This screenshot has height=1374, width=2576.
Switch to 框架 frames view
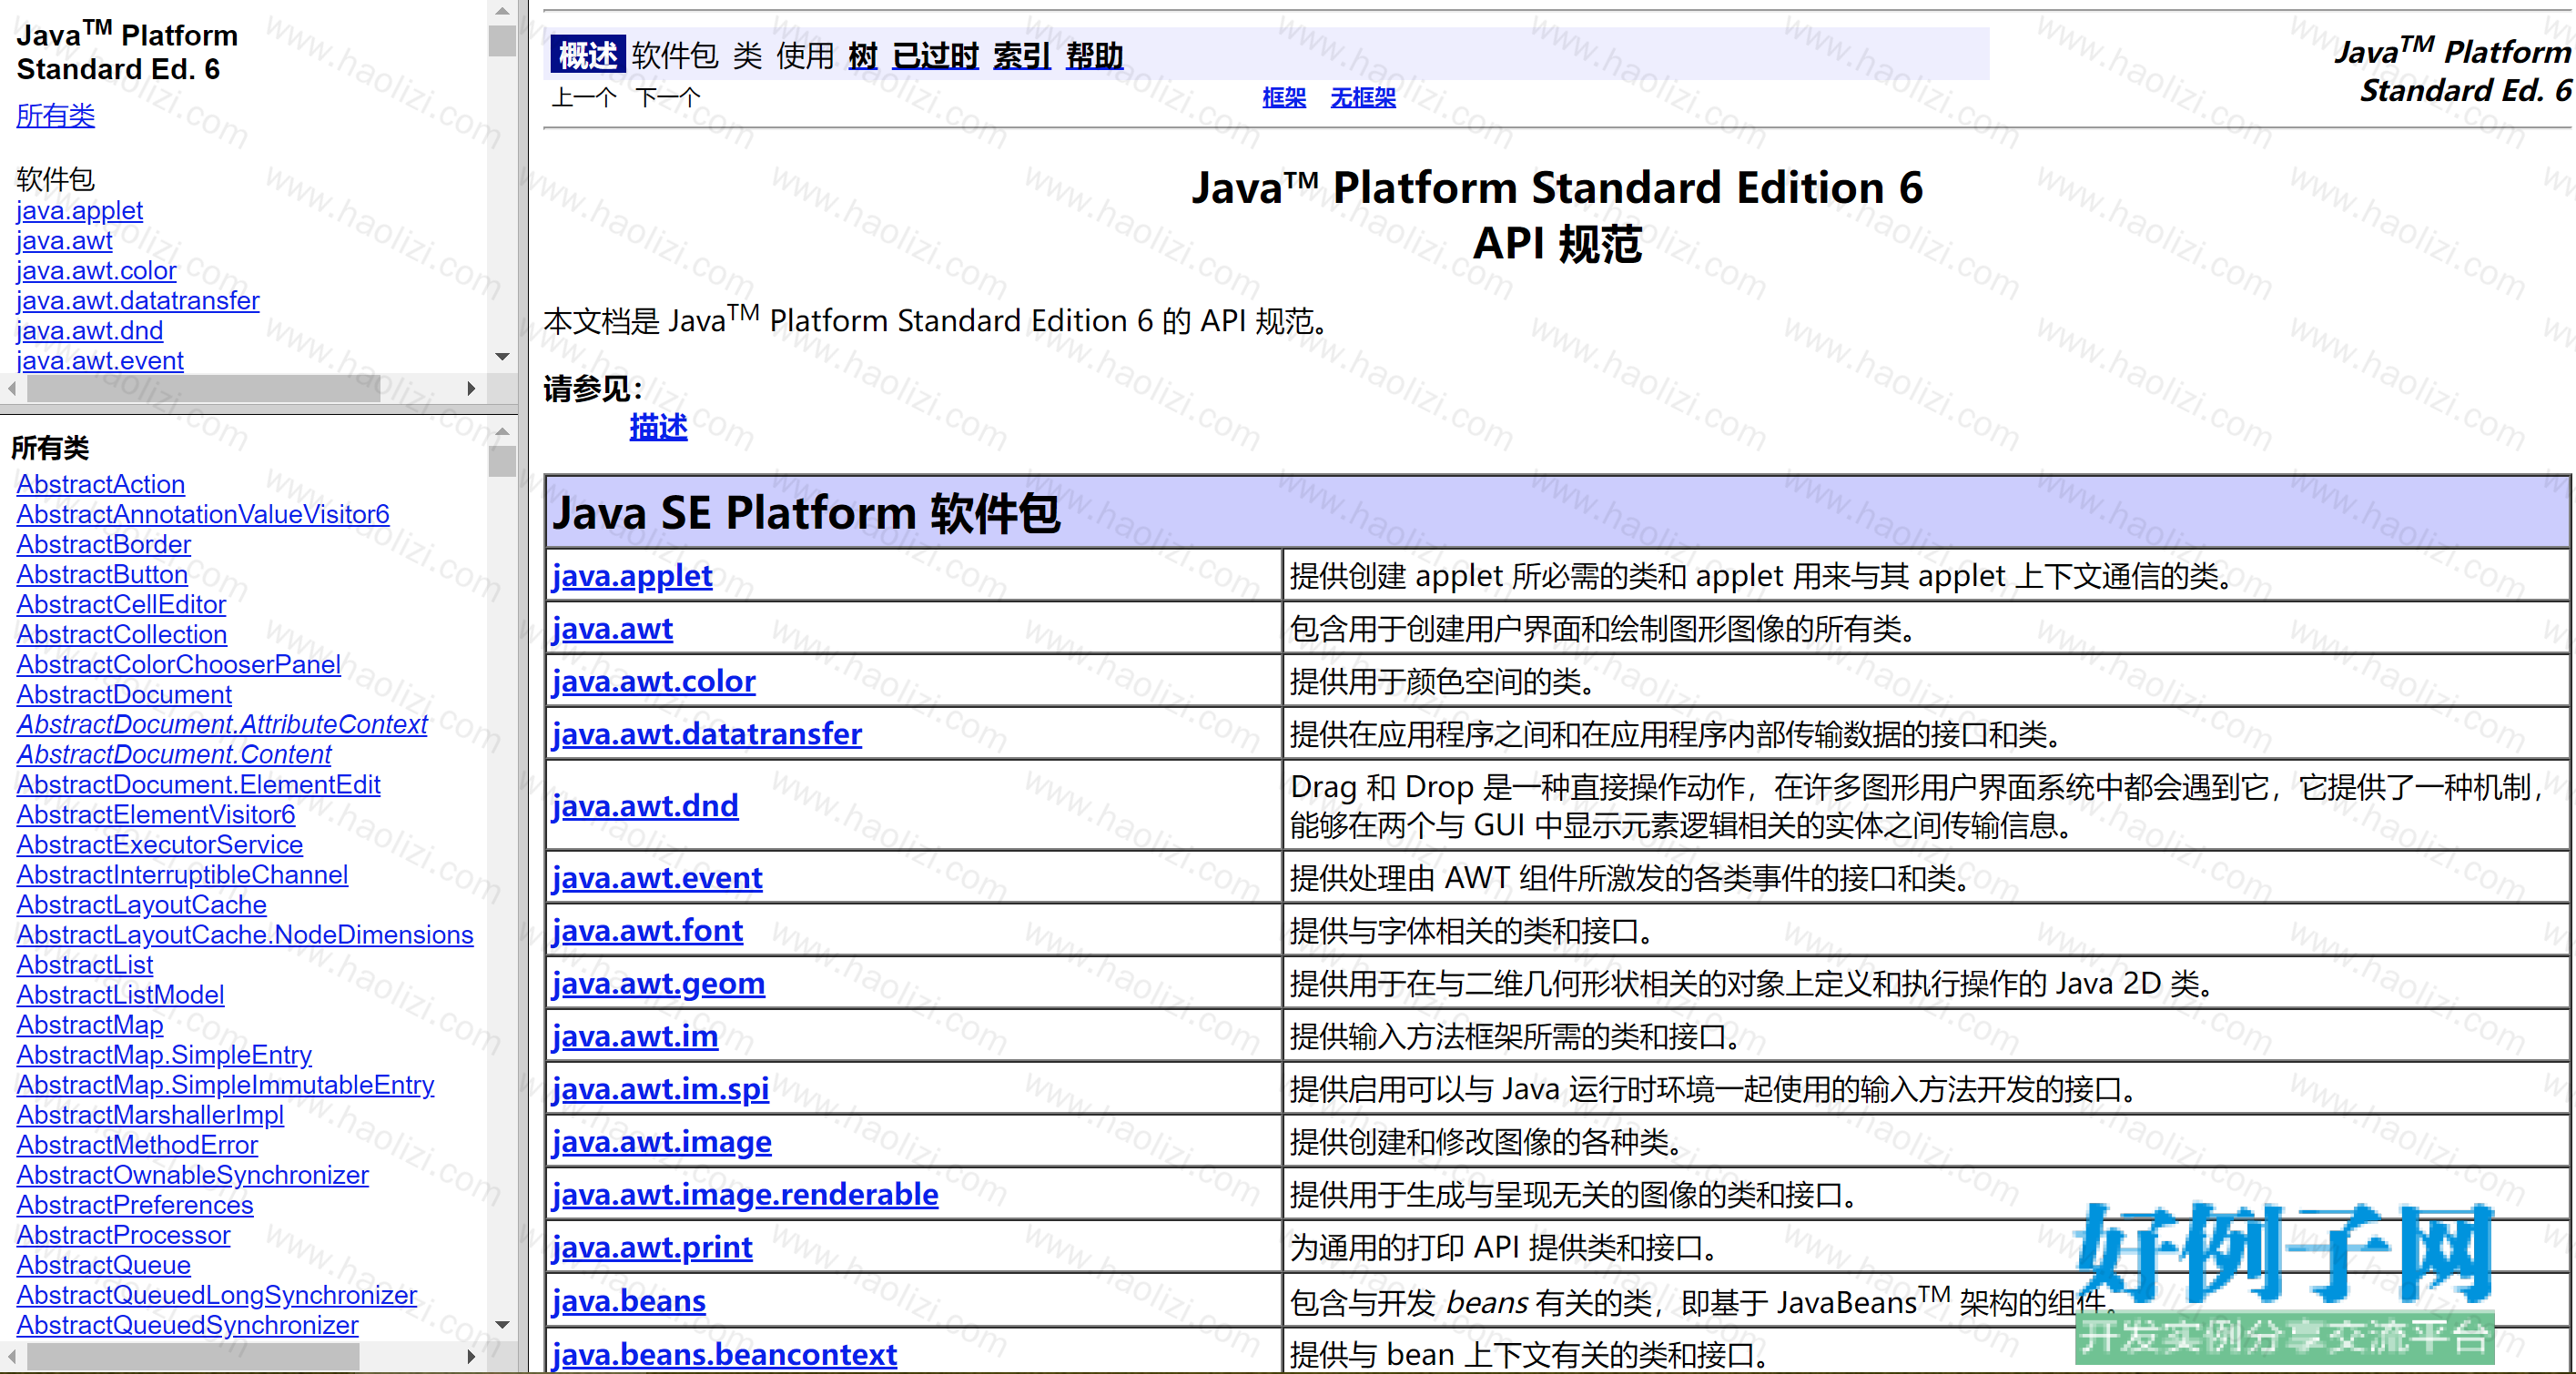coord(1284,97)
